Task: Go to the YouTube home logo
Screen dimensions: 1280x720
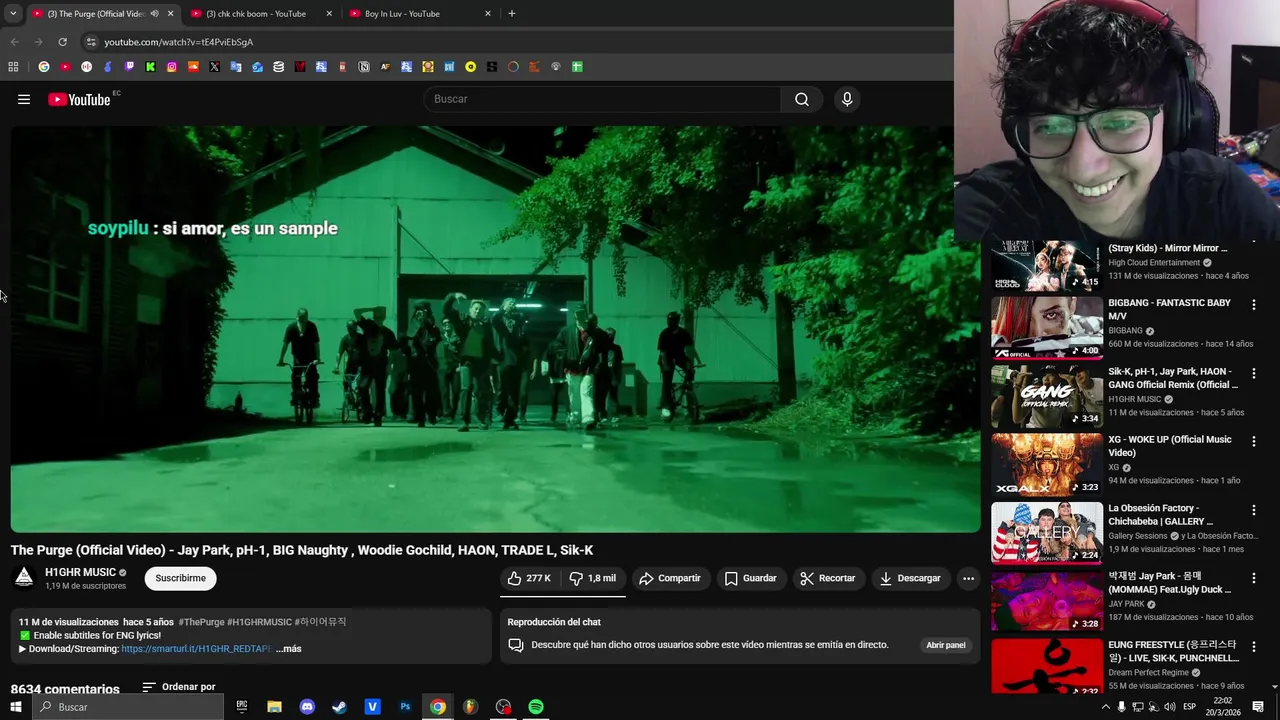Action: coord(79,99)
